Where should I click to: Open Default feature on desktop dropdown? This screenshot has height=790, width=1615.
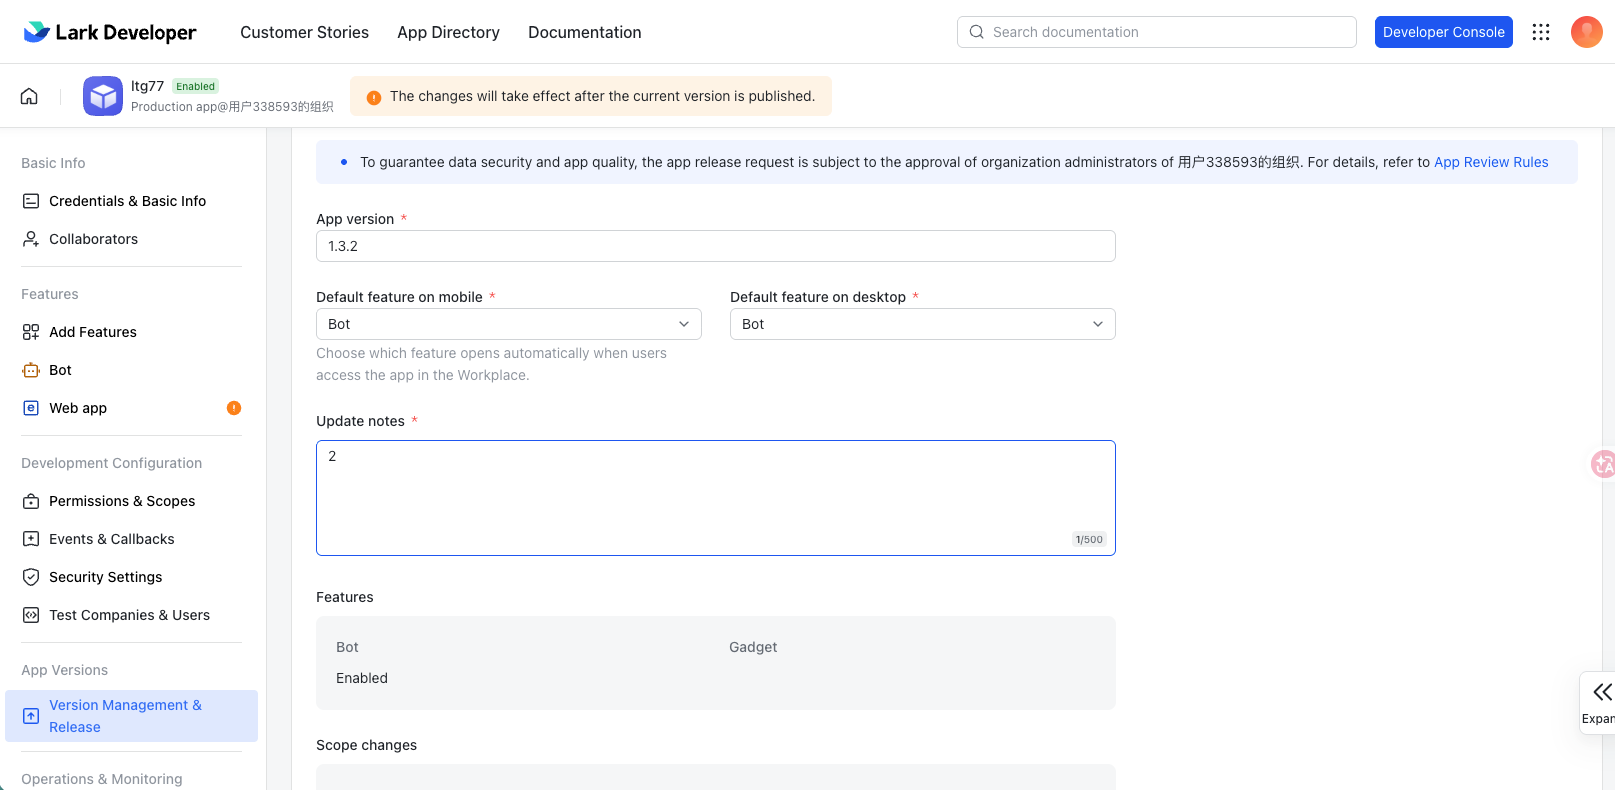pyautogui.click(x=922, y=324)
